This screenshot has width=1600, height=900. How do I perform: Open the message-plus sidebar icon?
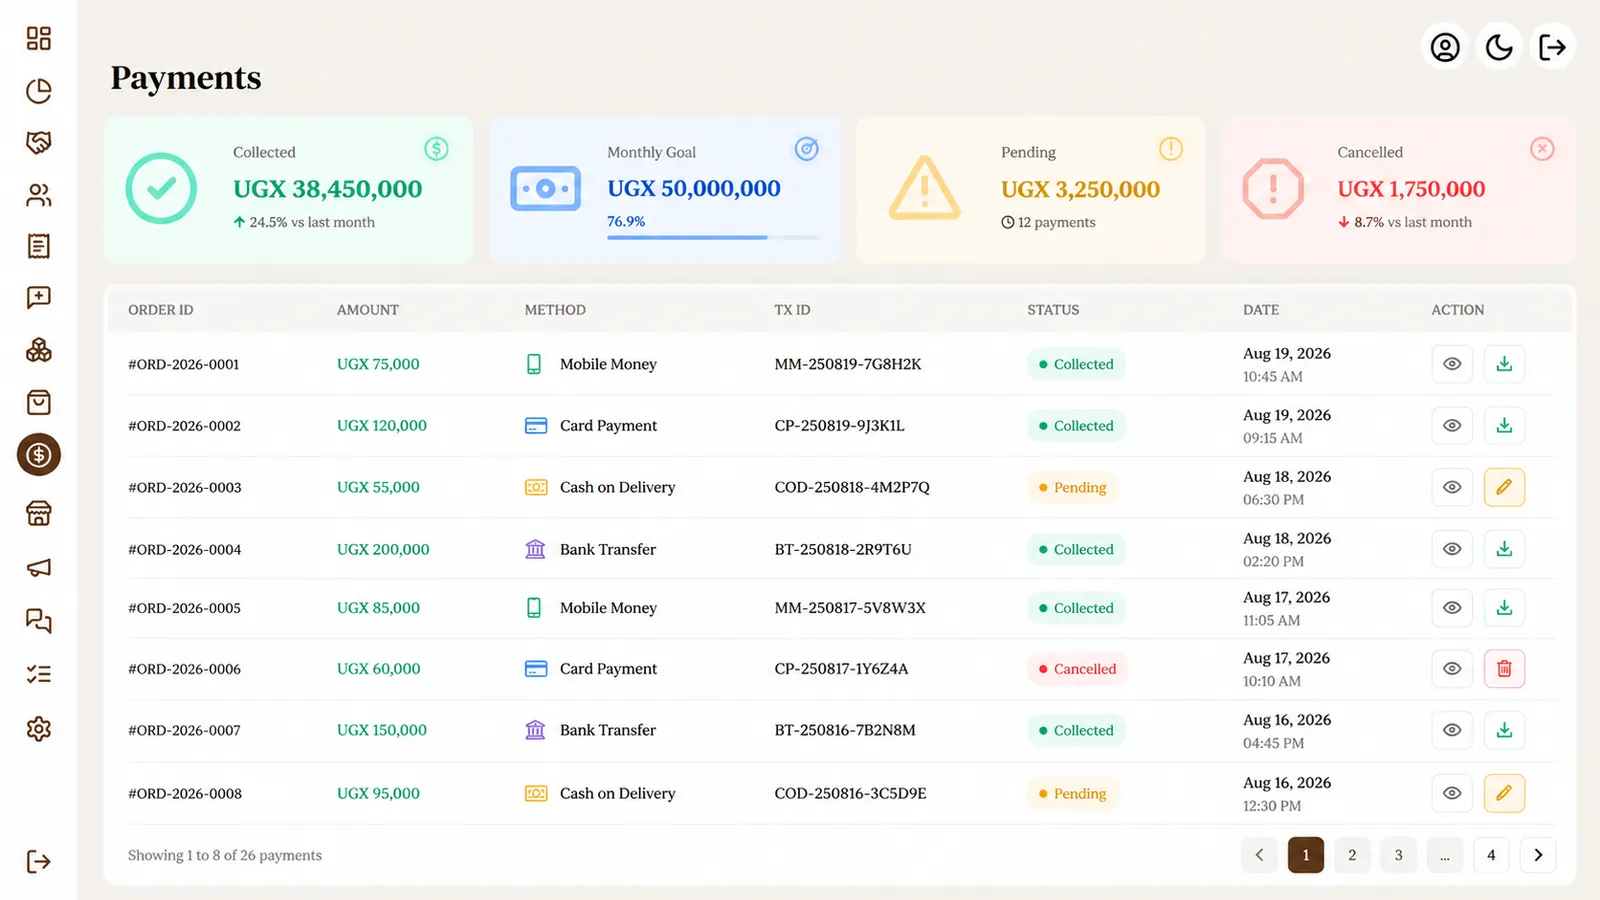[38, 298]
